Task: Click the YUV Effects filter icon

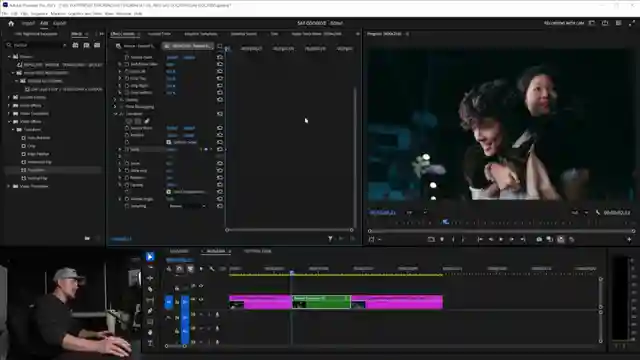Action: point(97,45)
